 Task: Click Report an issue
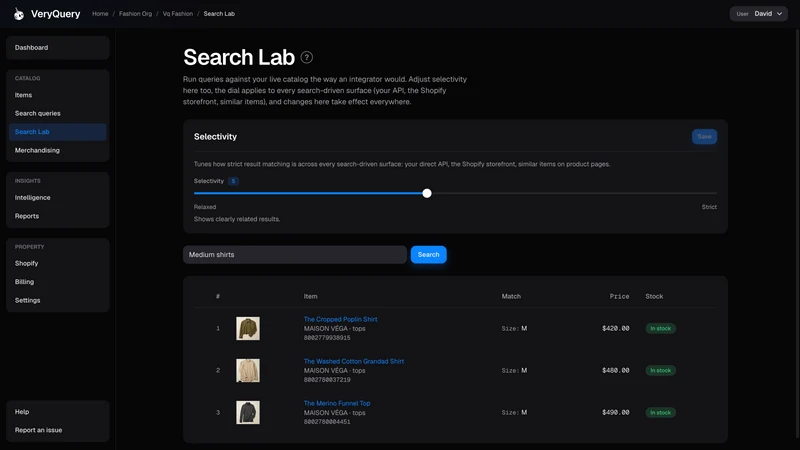point(58,430)
